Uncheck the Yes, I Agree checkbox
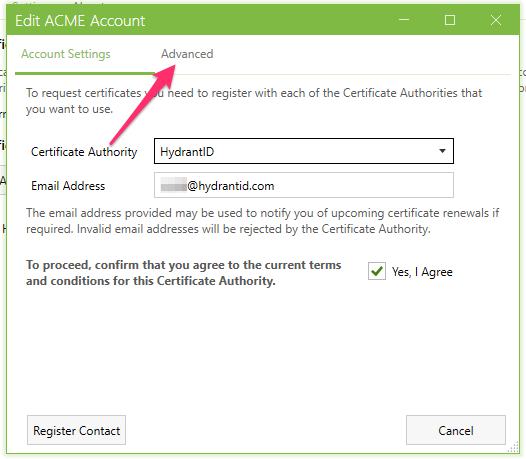 tap(377, 271)
